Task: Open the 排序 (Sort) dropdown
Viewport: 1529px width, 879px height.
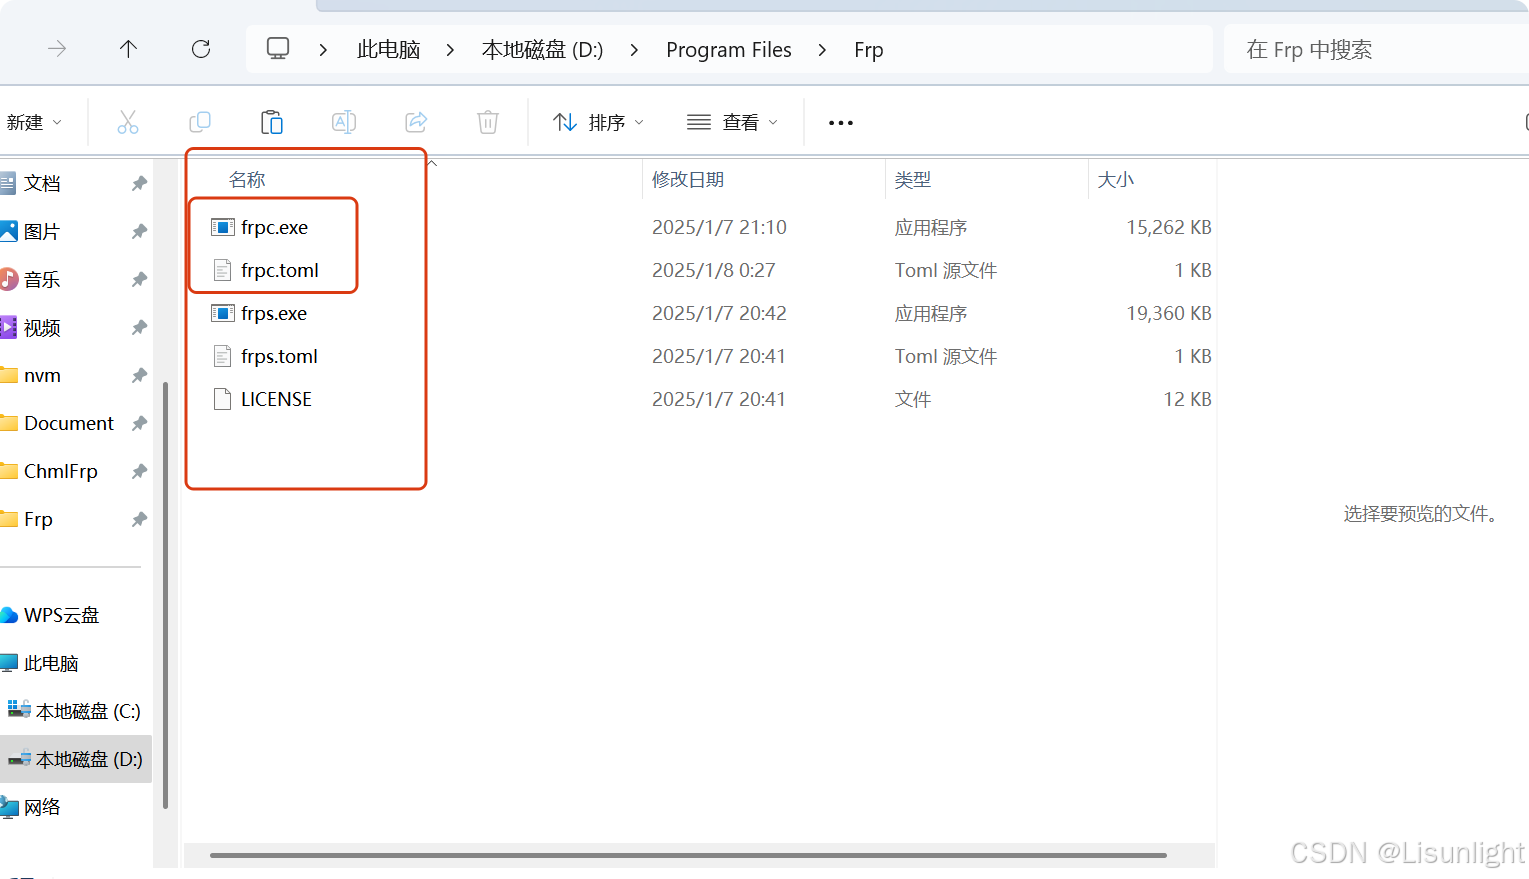Action: coord(598,122)
